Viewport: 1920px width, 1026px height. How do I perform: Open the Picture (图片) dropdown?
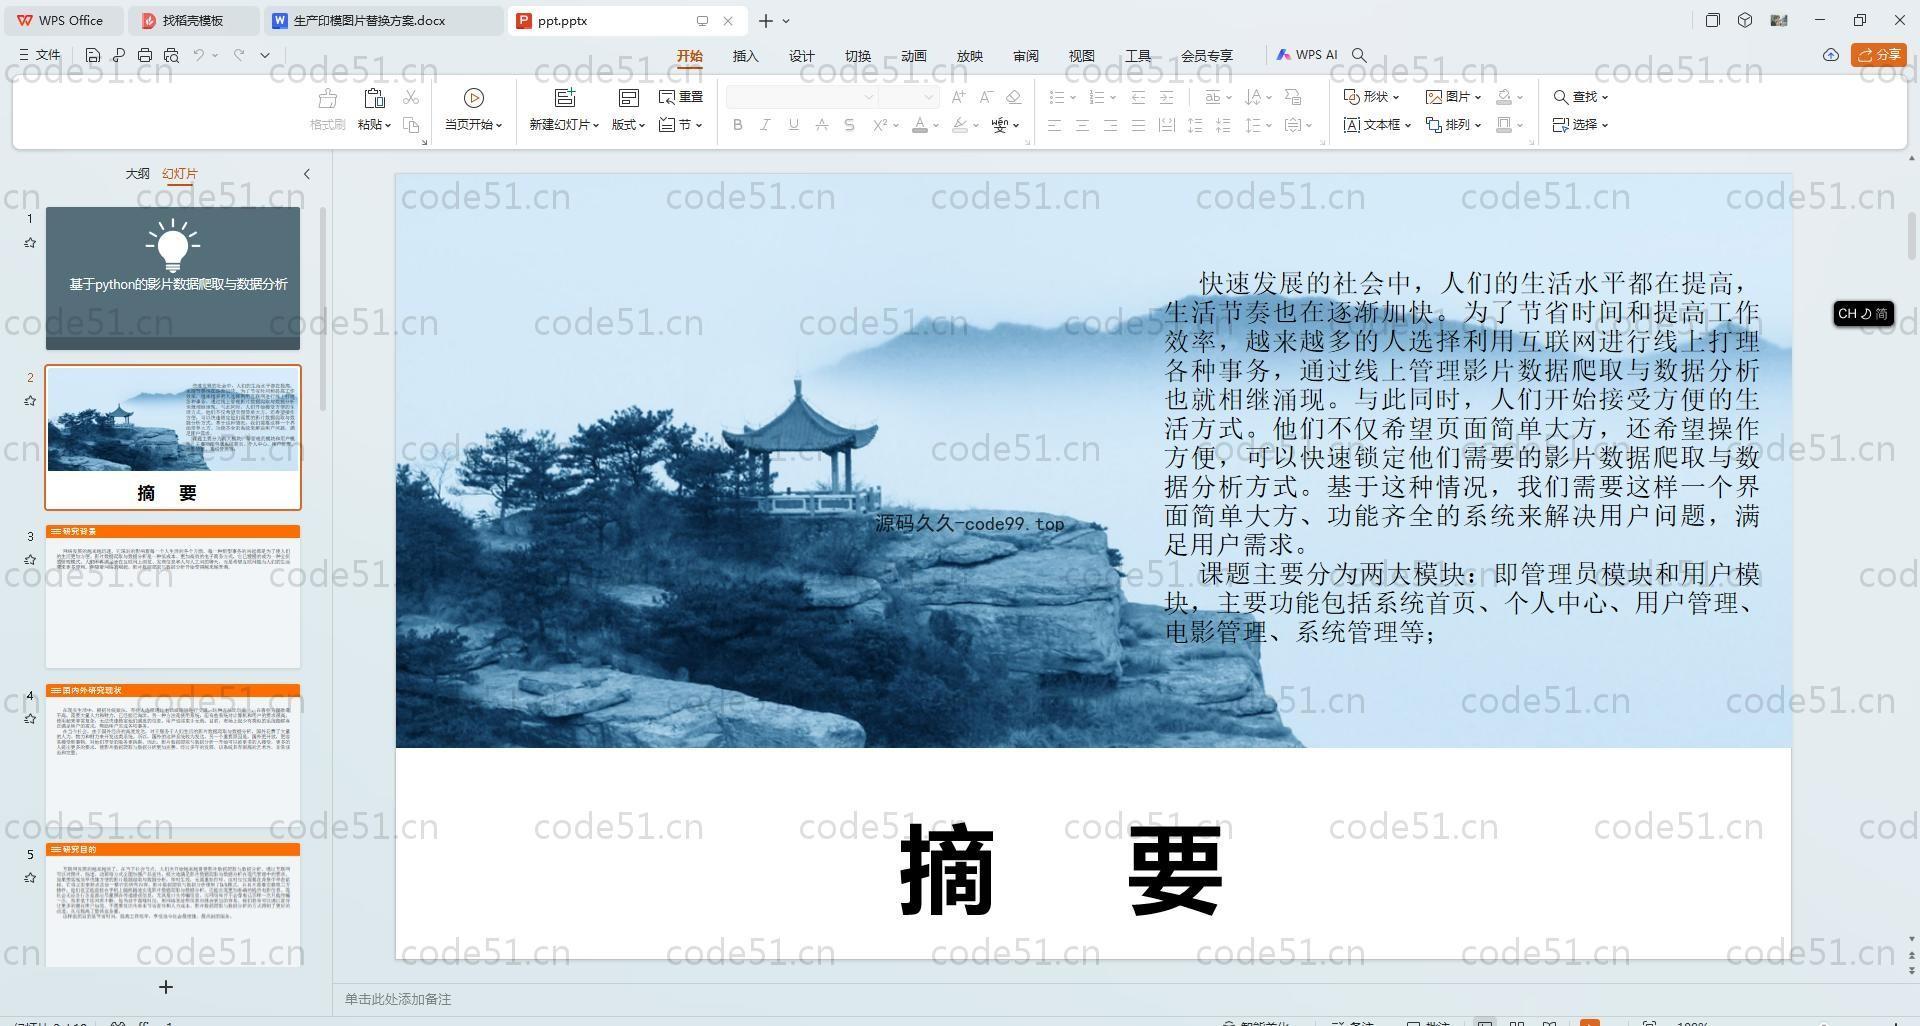(x=1453, y=97)
